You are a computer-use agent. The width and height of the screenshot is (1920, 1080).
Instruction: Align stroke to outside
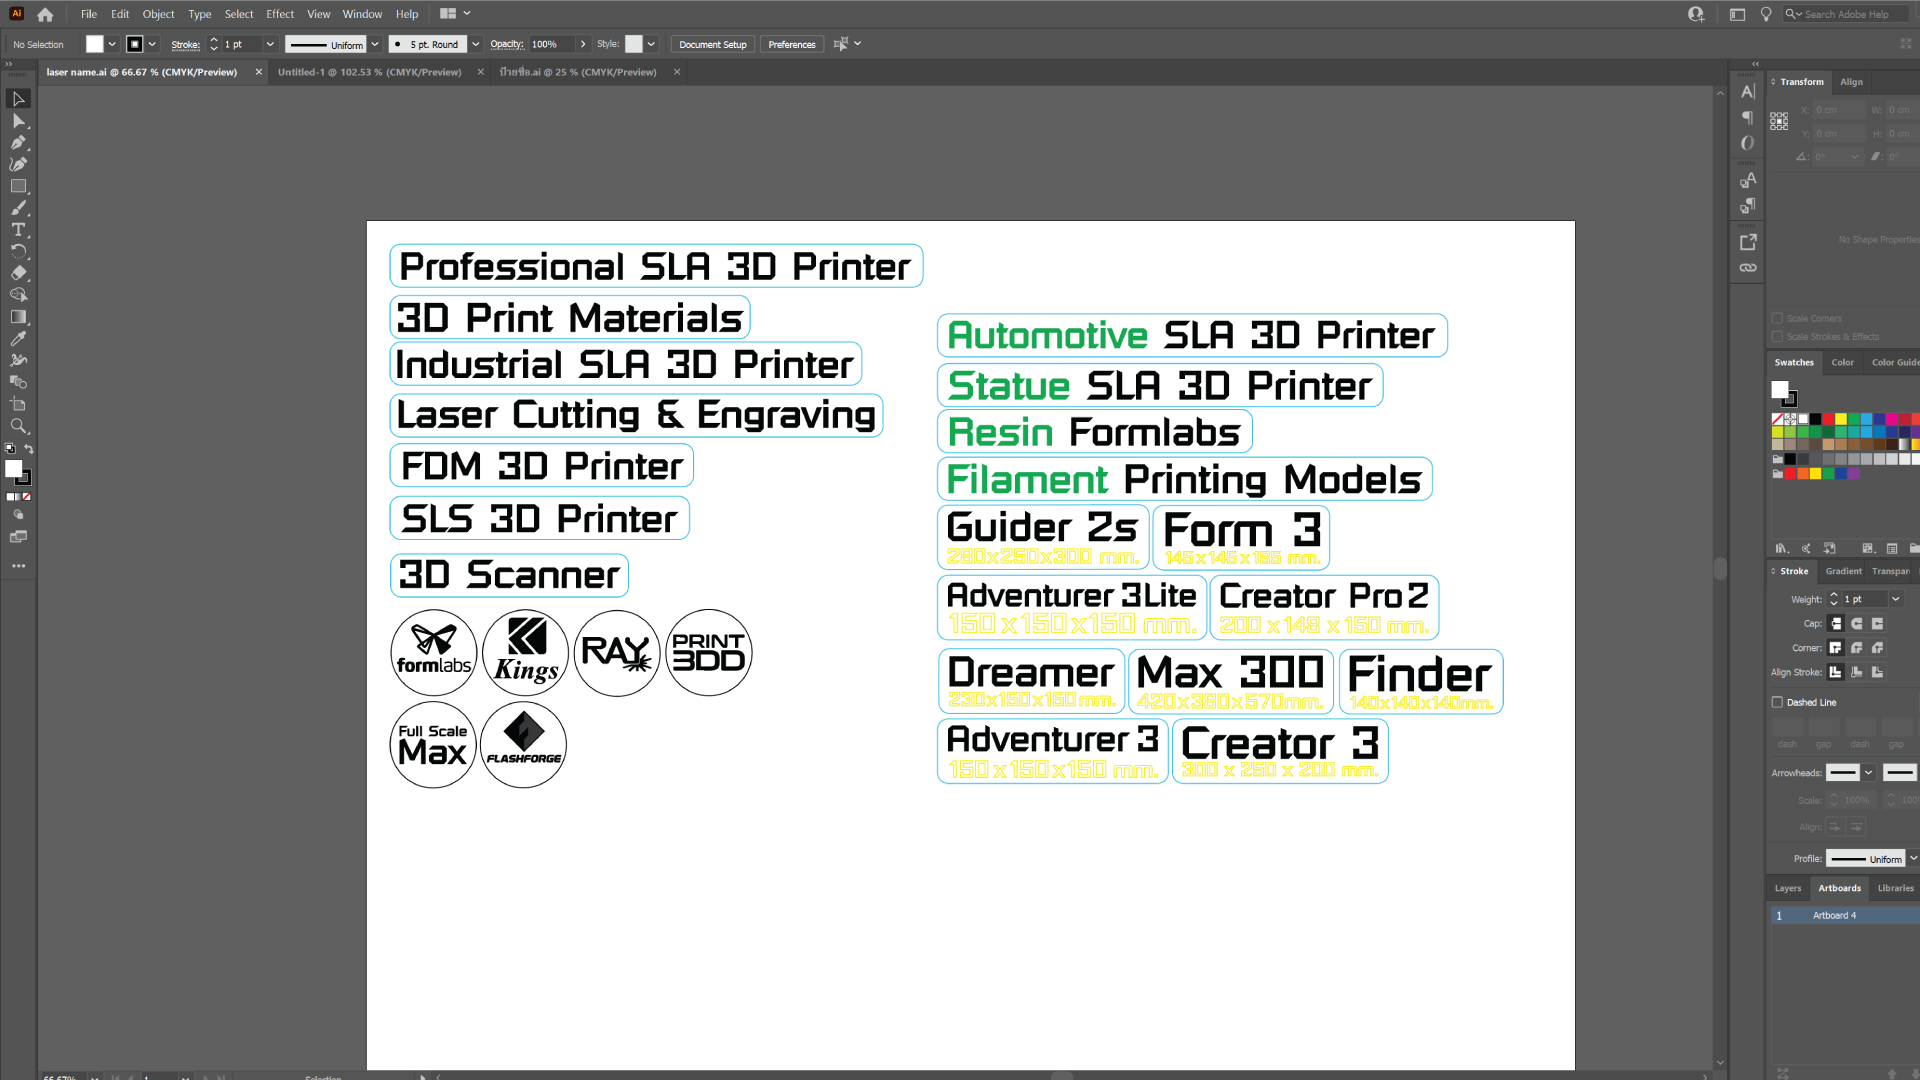pos(1878,672)
